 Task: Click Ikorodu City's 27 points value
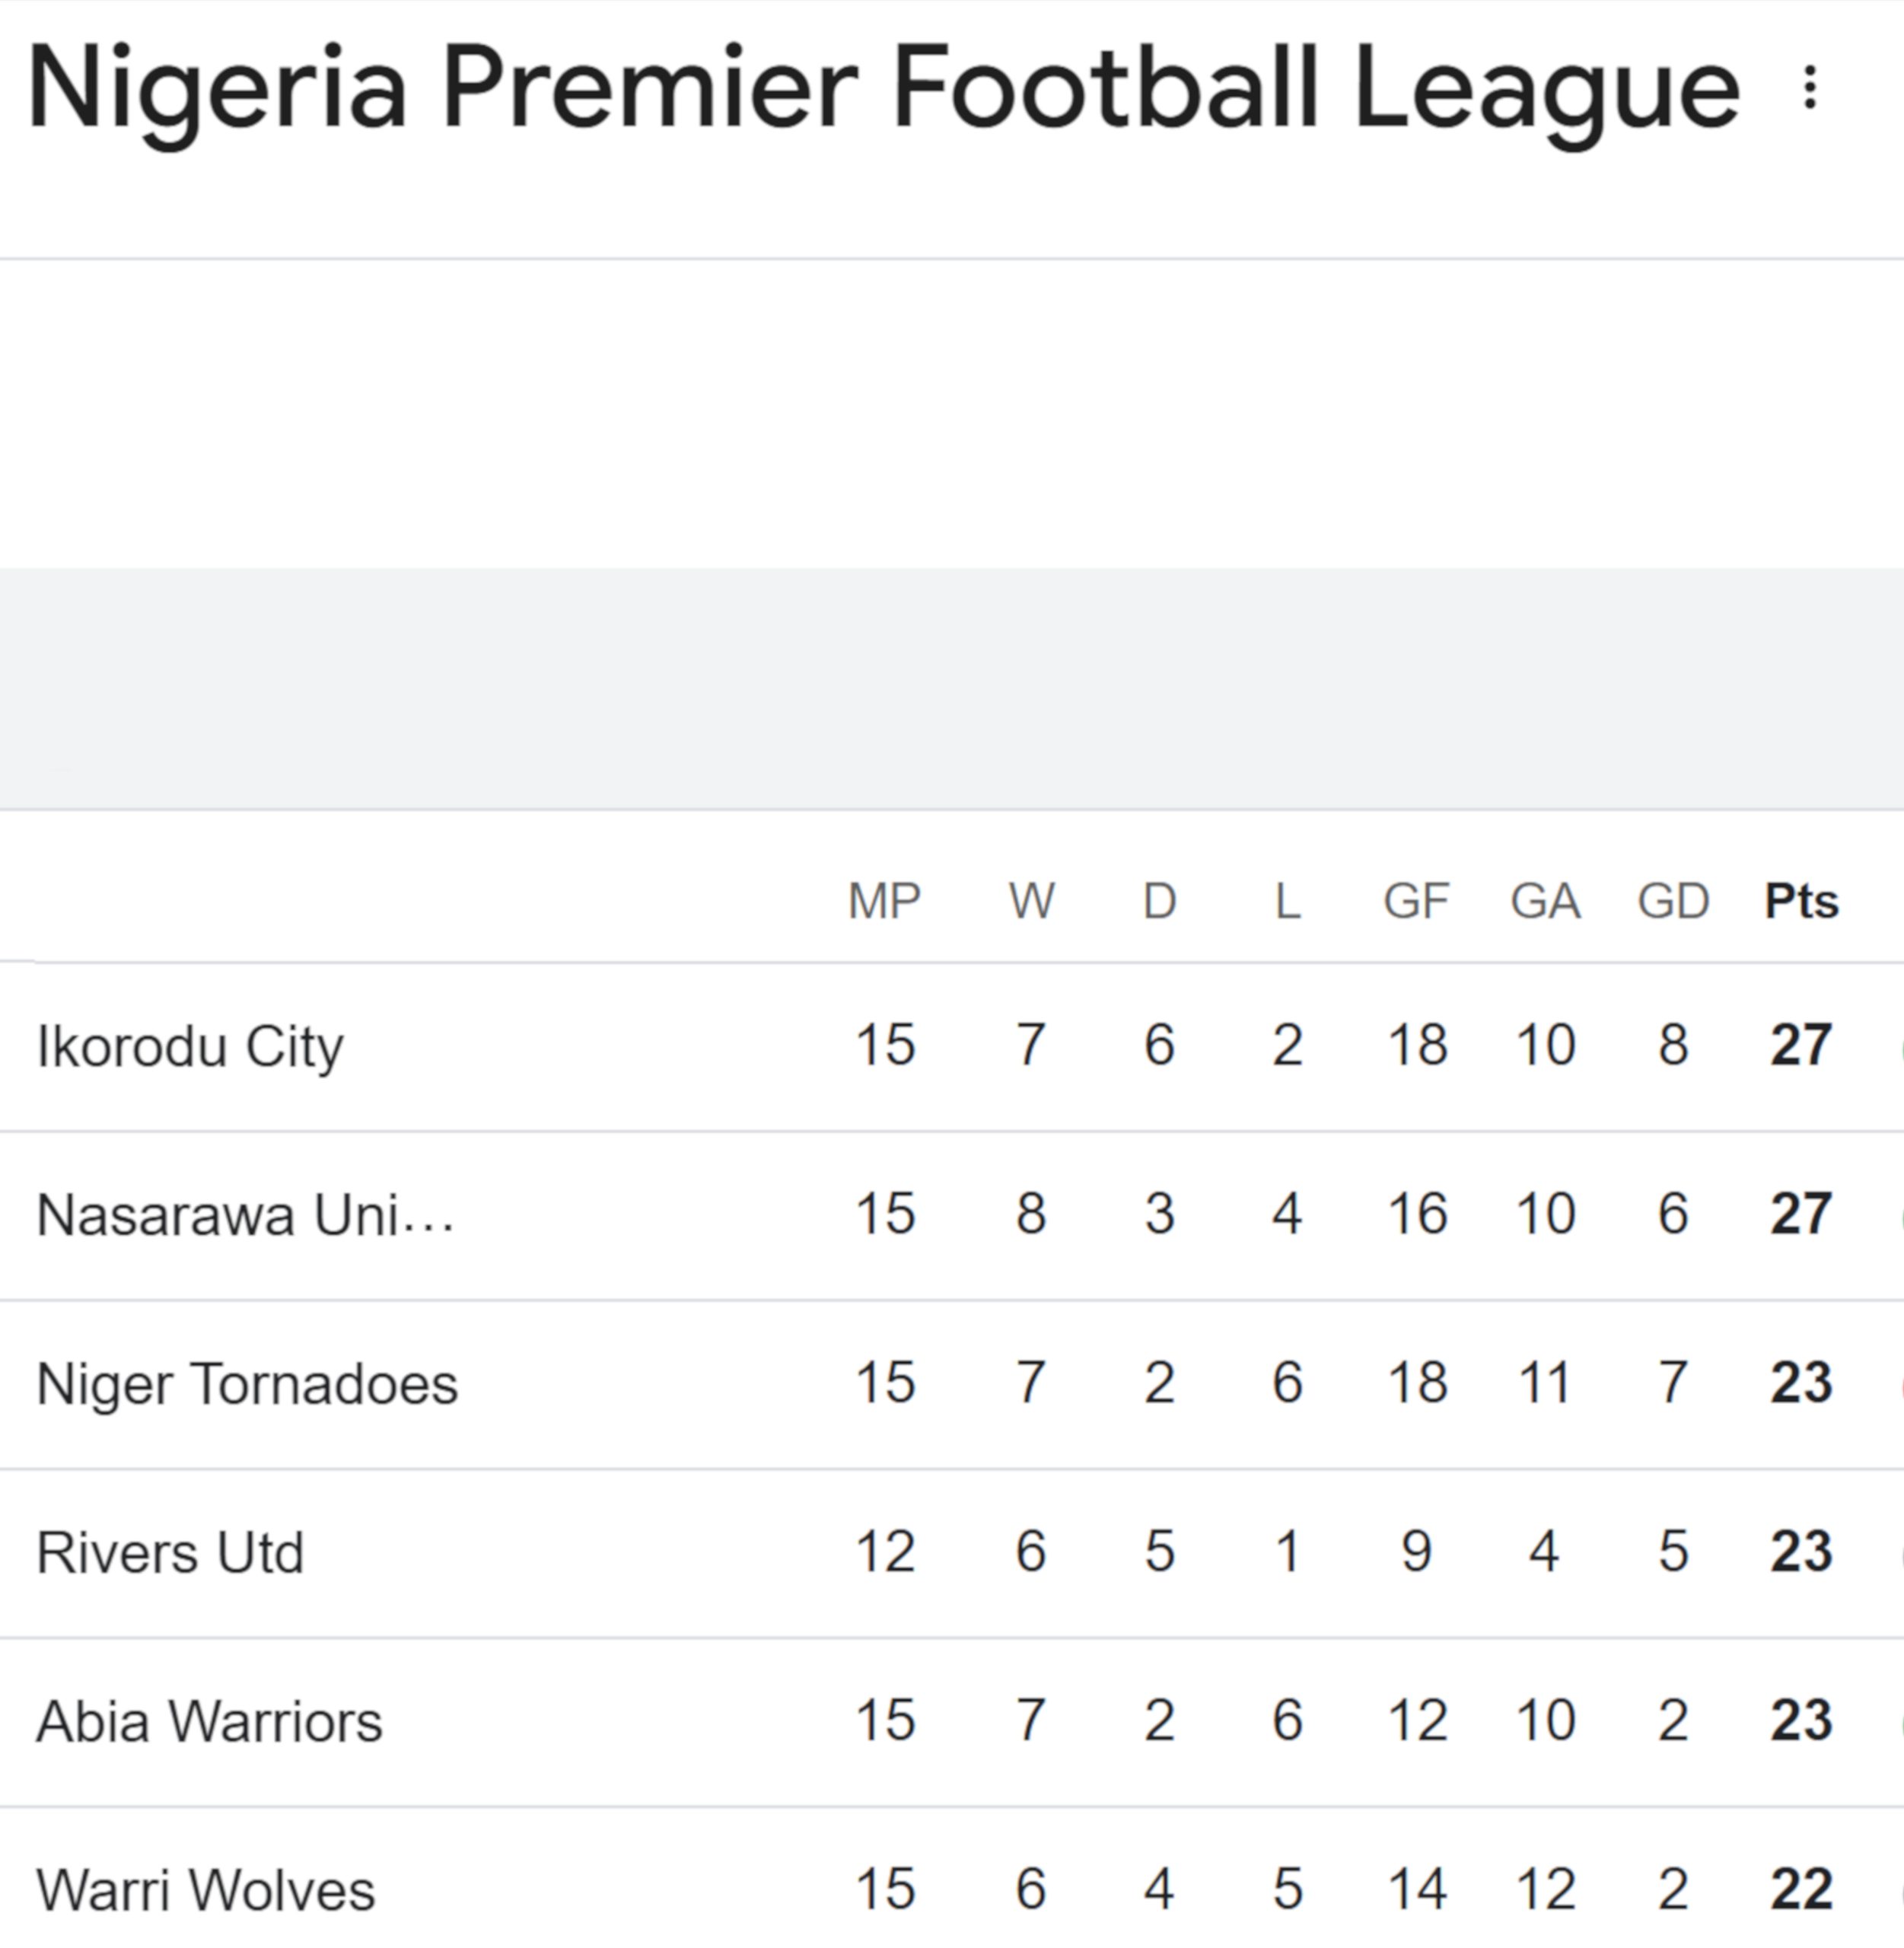1801,1045
